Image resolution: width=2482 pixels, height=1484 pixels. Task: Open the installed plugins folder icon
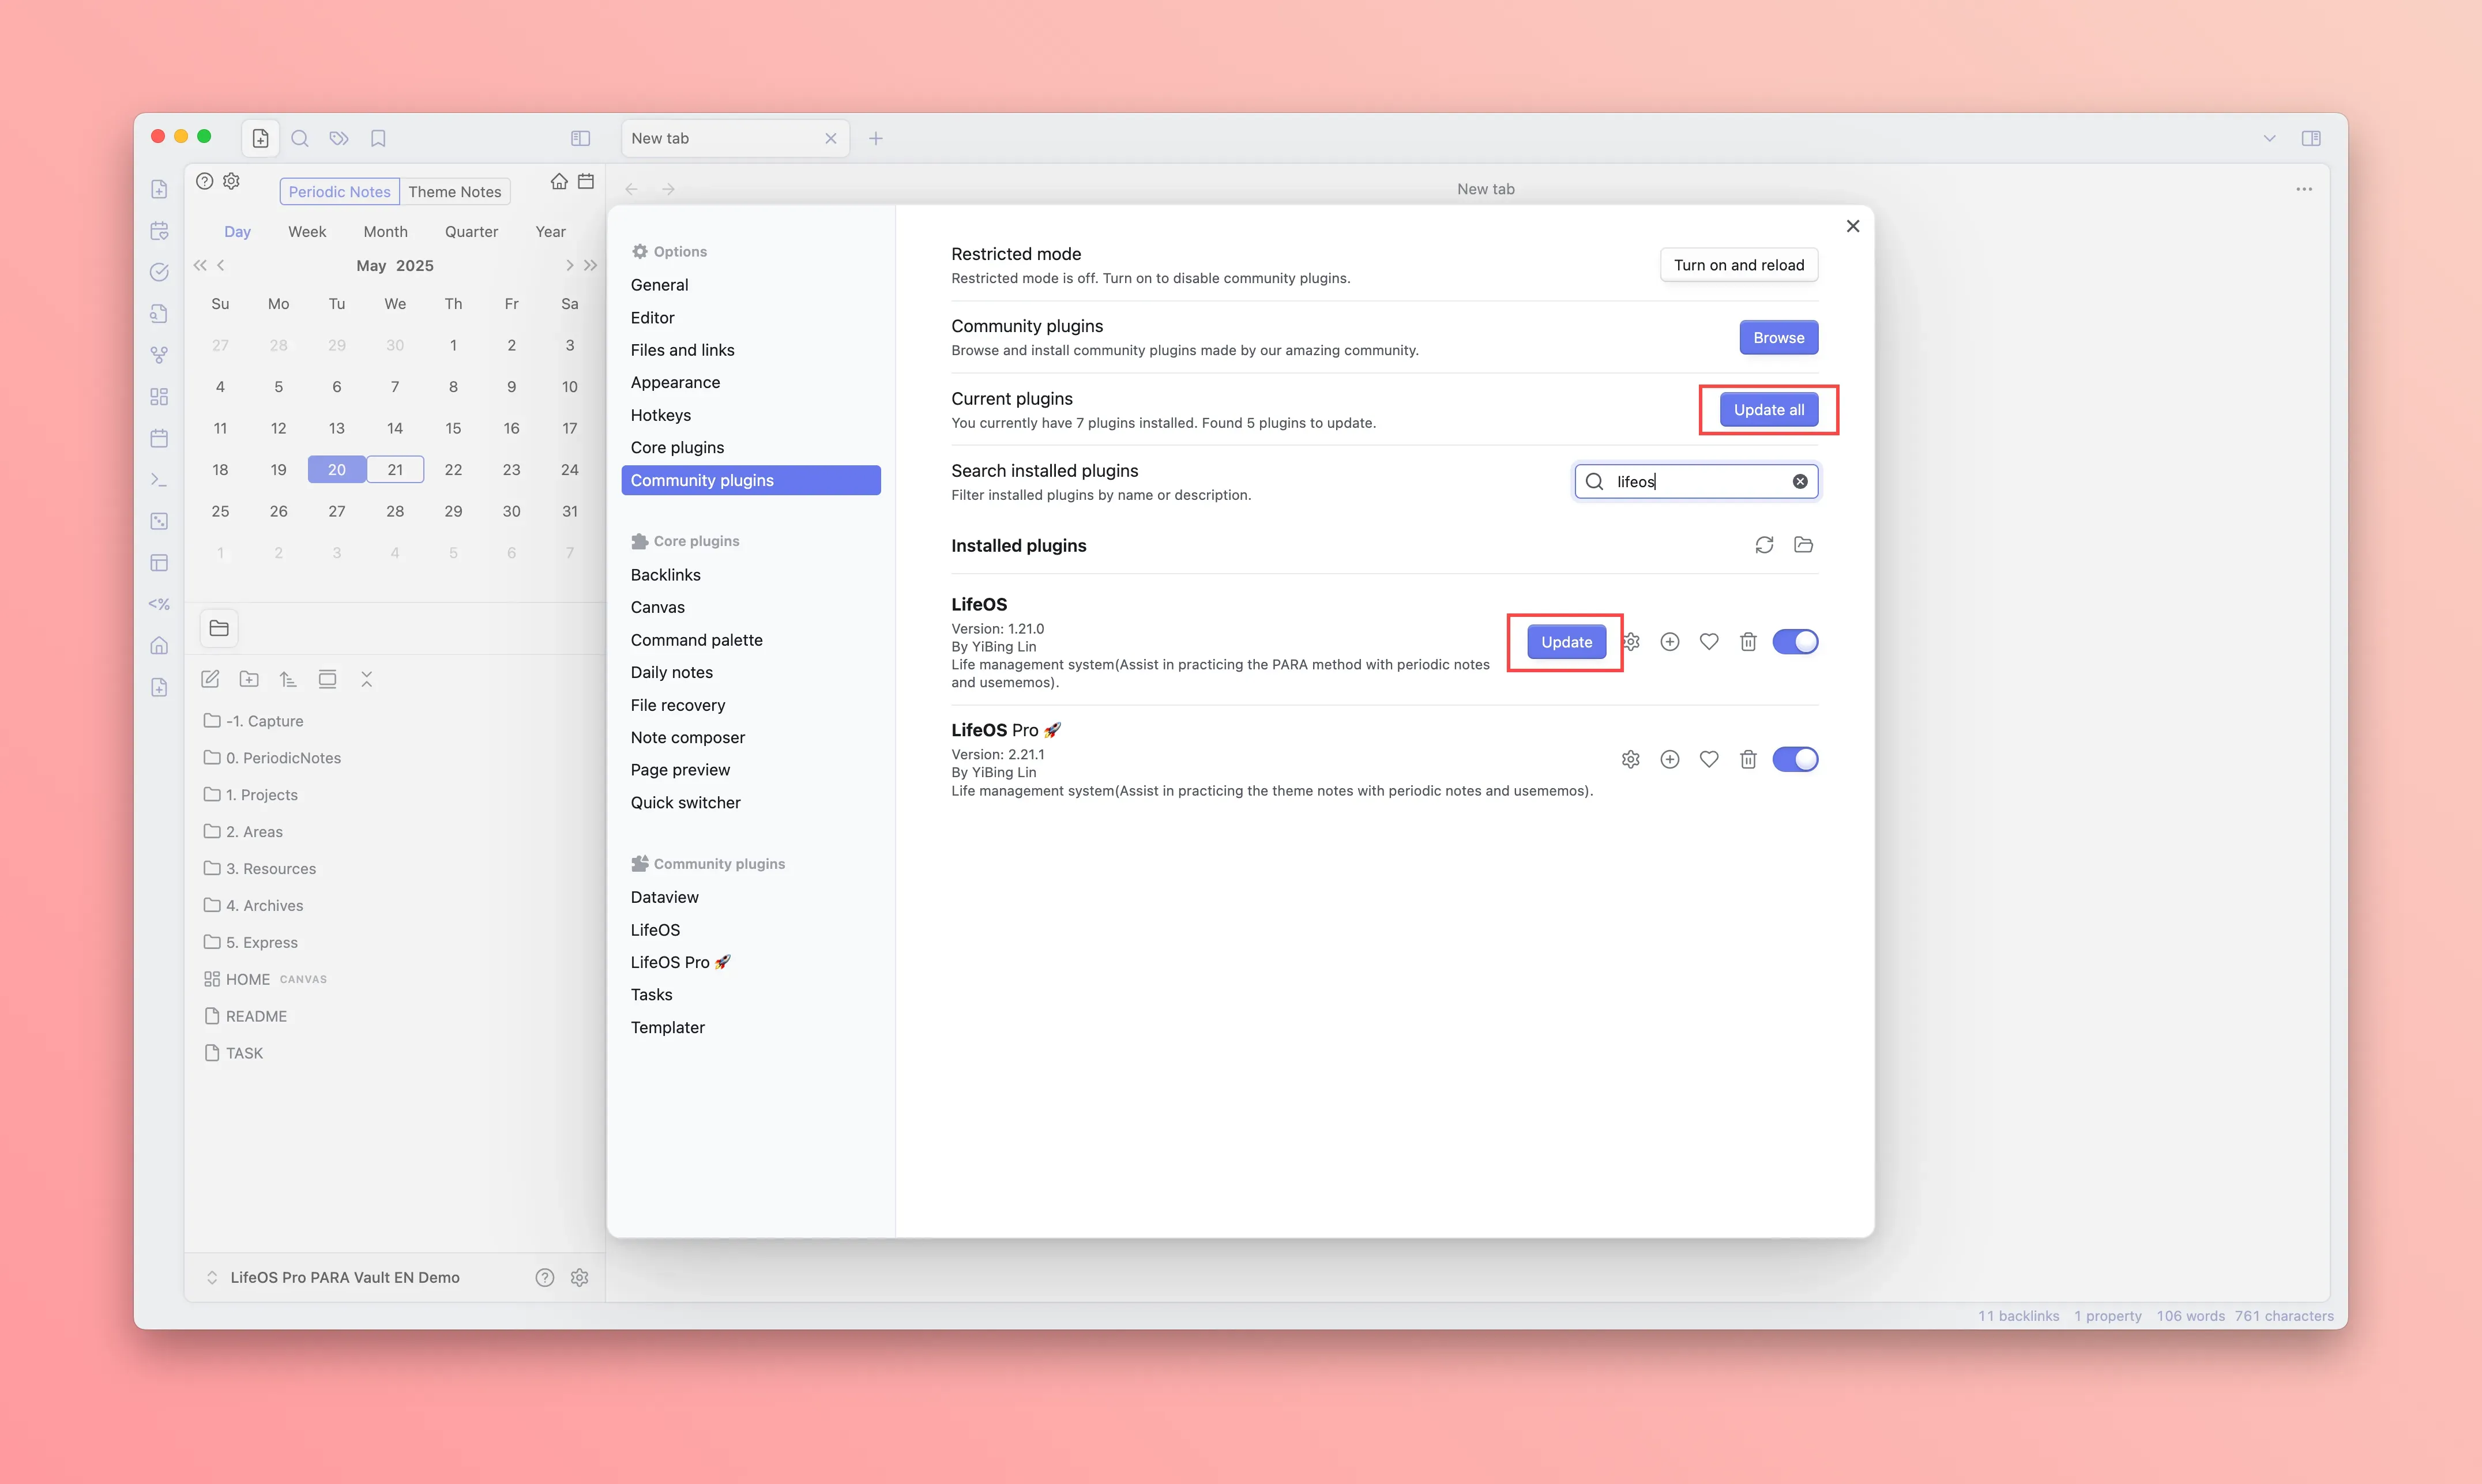(x=1803, y=545)
